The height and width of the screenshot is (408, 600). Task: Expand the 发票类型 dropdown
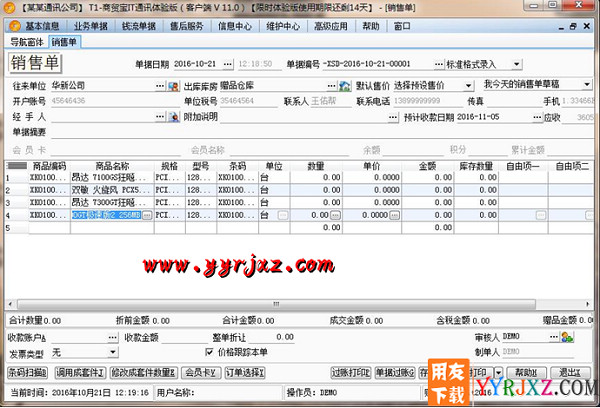[113, 352]
